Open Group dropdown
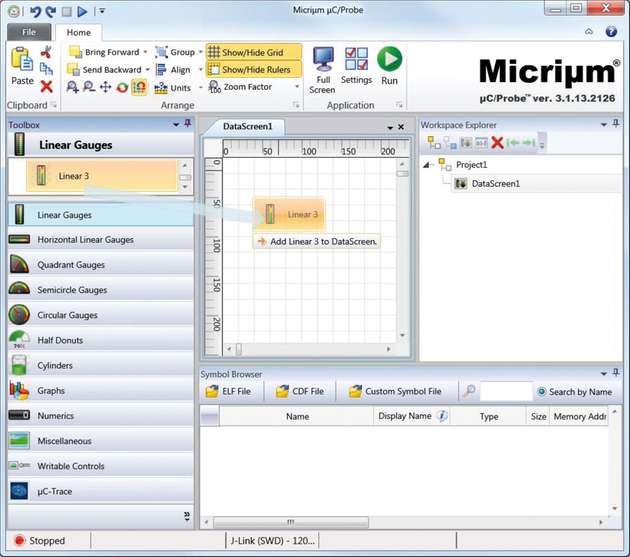Viewport: 630px width, 557px height. coord(200,52)
